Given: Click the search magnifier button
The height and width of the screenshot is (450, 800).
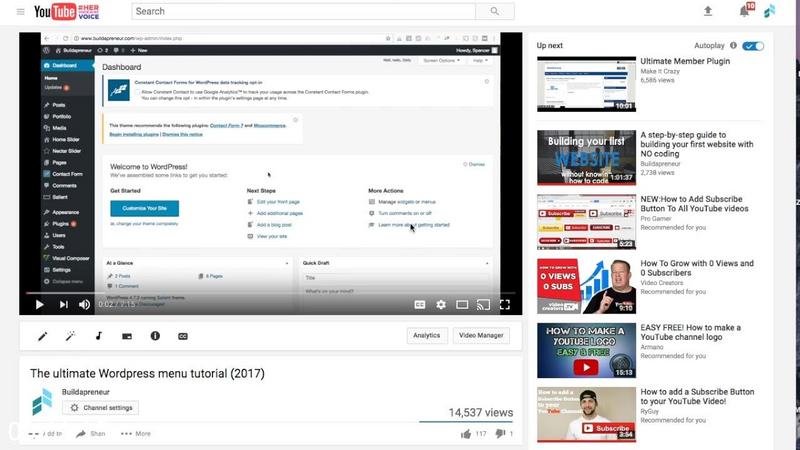Looking at the screenshot, I should pos(494,11).
